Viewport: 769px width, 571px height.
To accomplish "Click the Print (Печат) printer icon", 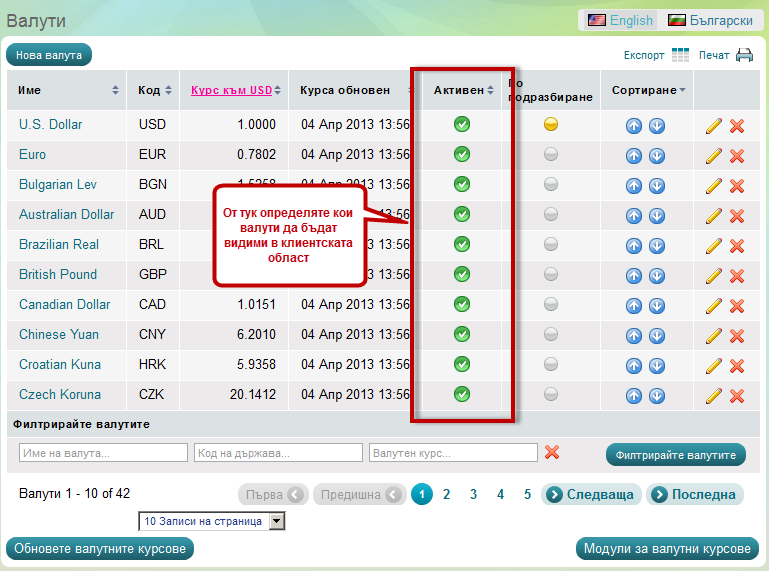I will click(x=744, y=55).
